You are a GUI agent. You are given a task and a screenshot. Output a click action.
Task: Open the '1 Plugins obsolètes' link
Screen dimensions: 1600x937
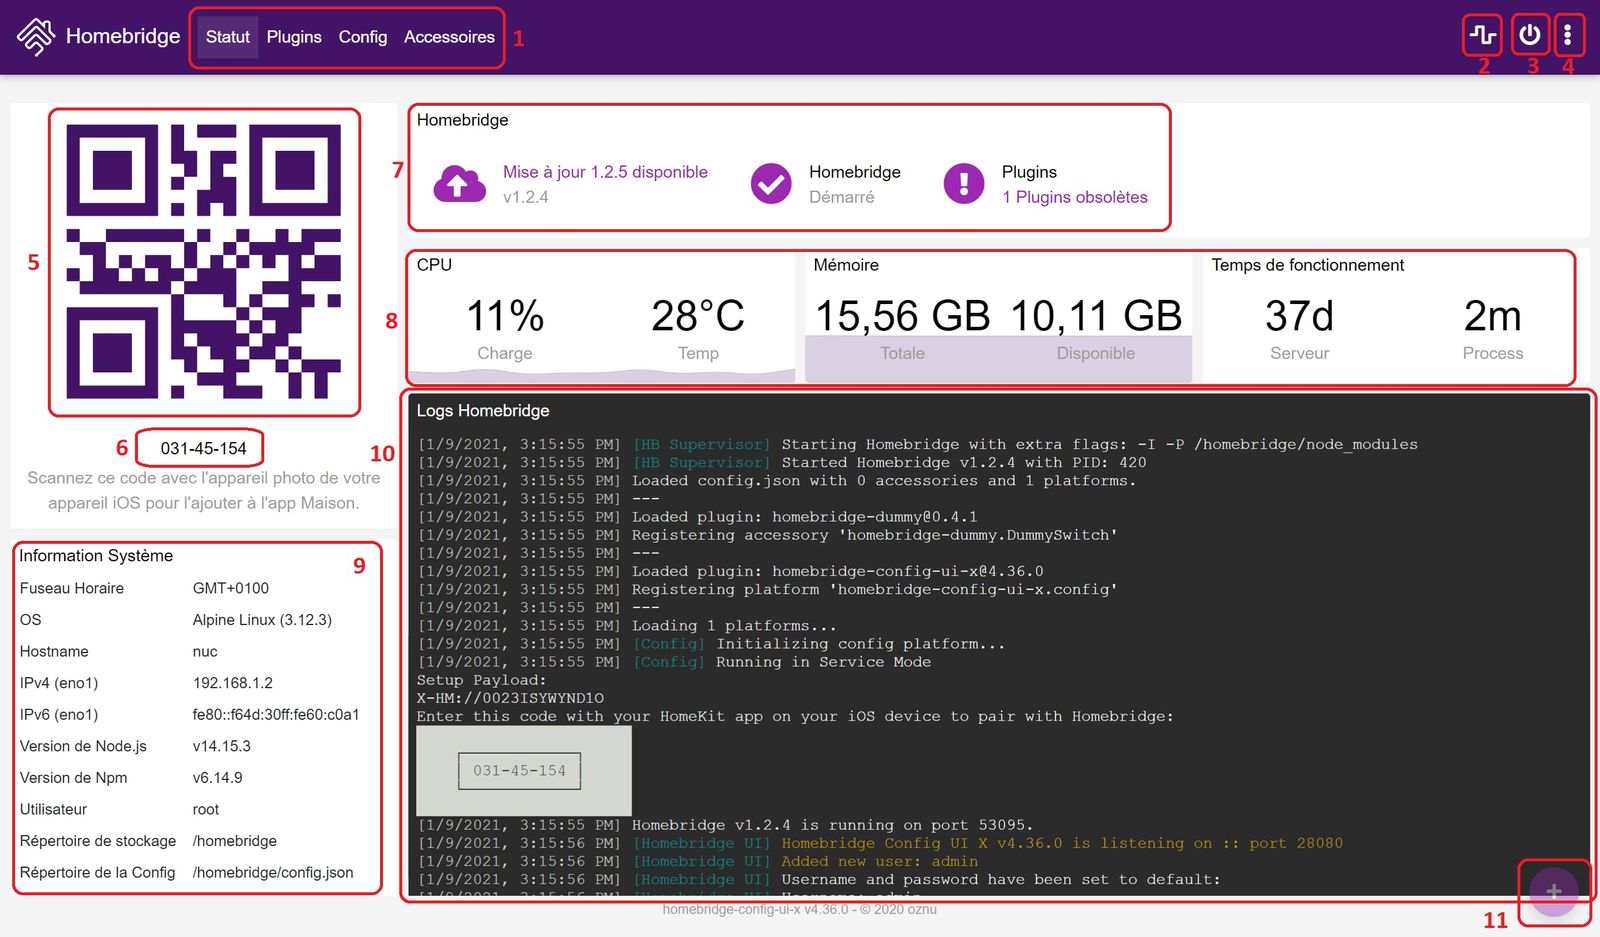coord(1074,197)
